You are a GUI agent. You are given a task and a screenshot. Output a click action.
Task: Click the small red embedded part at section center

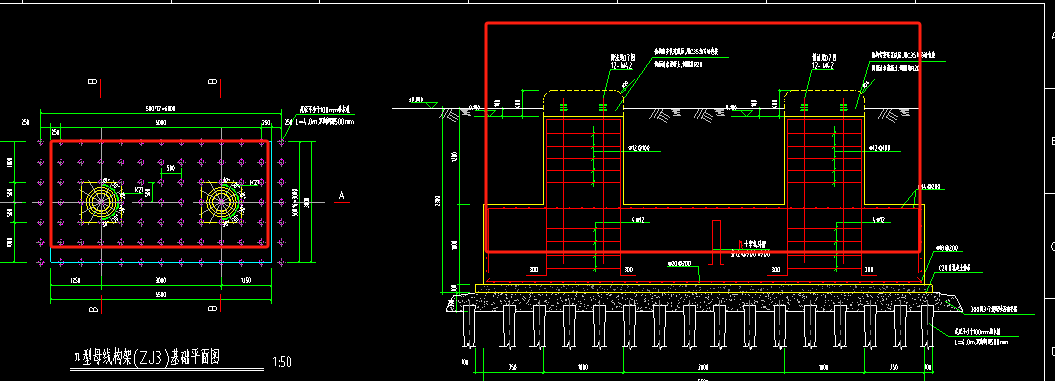point(717,243)
